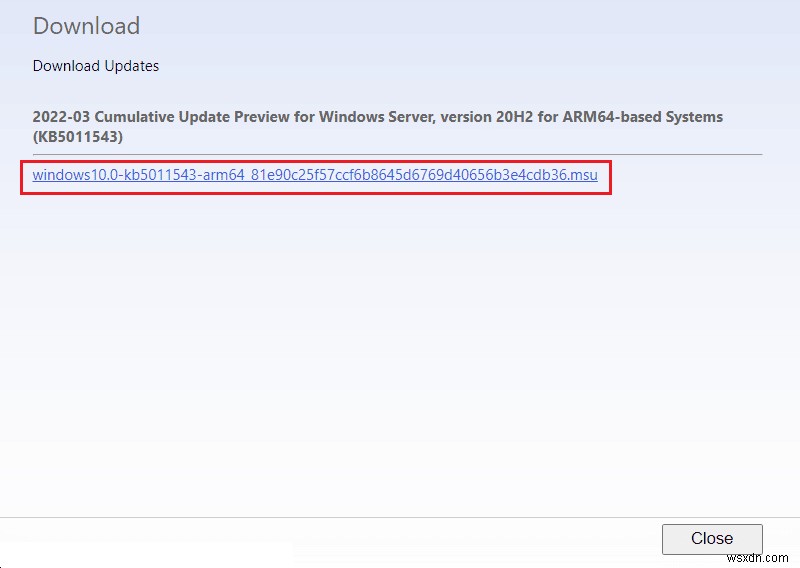Click the empty dialog area below the link
The height and width of the screenshot is (568, 800).
point(400,350)
